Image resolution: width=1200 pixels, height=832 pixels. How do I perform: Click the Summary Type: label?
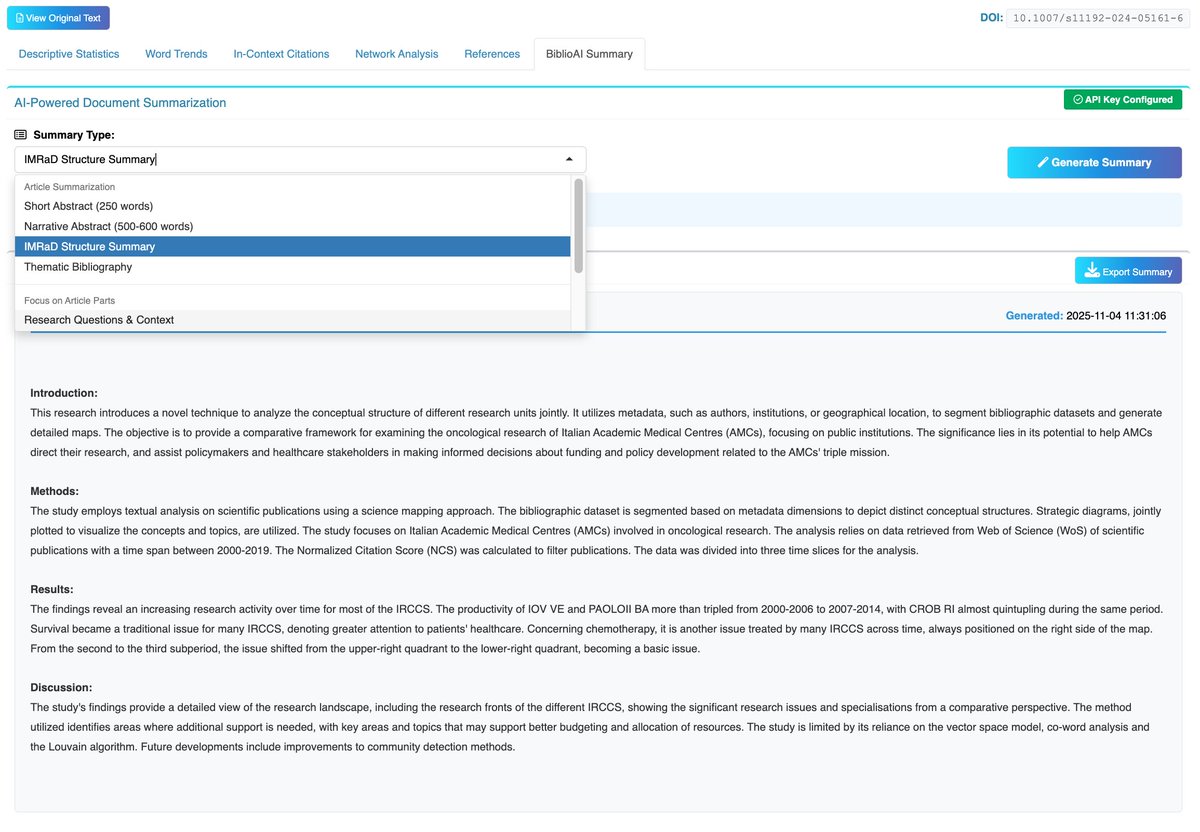[74, 135]
